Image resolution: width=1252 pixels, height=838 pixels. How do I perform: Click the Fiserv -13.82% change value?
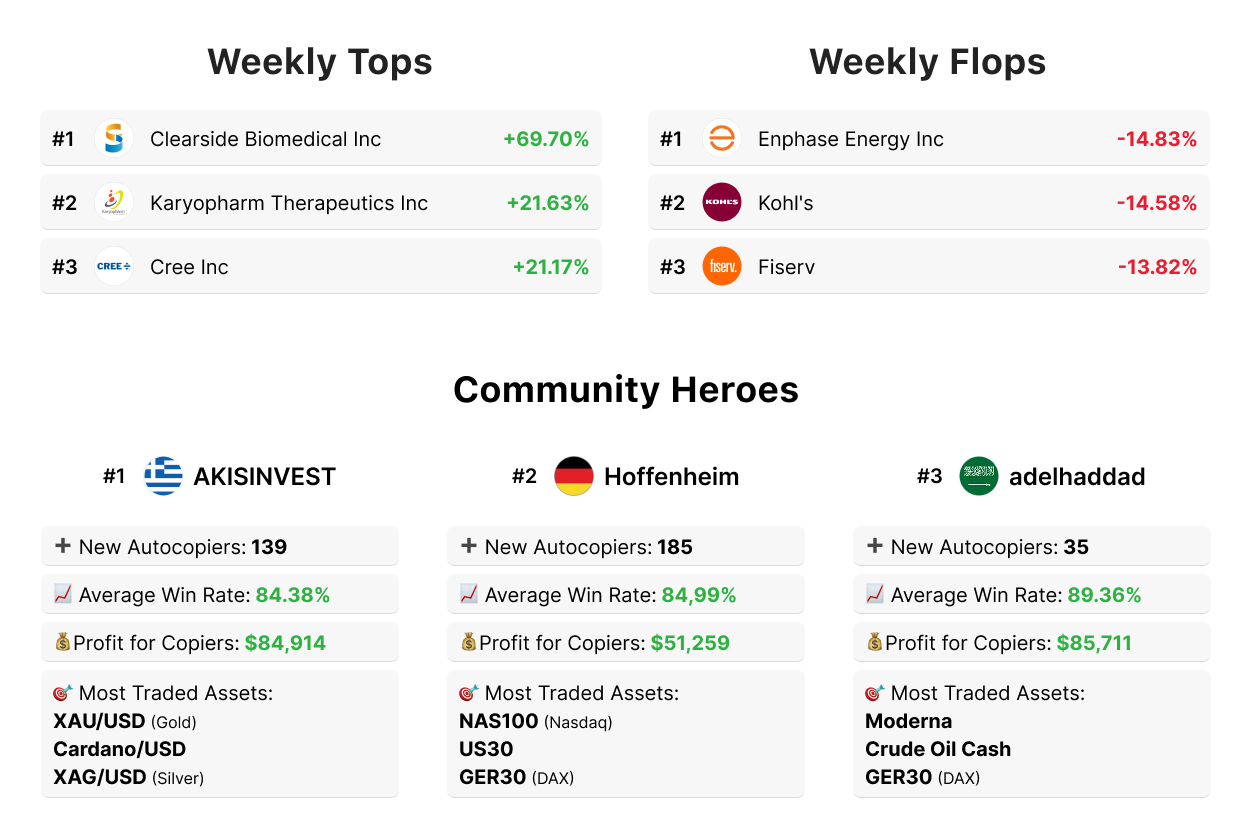pos(1157,267)
